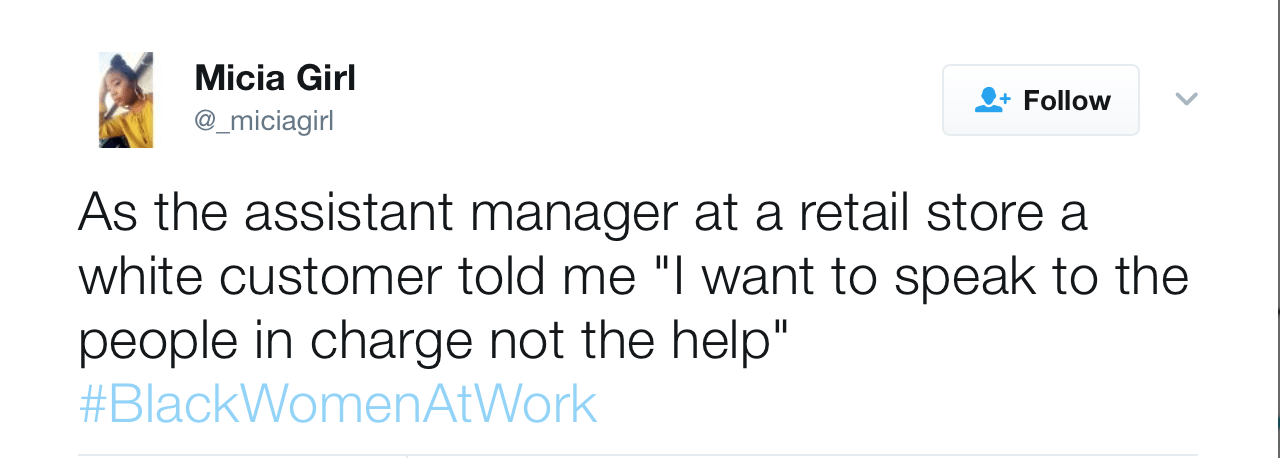Viewport: 1280px width, 458px height.
Task: Follow the Micia Girl account
Action: (x=1041, y=100)
